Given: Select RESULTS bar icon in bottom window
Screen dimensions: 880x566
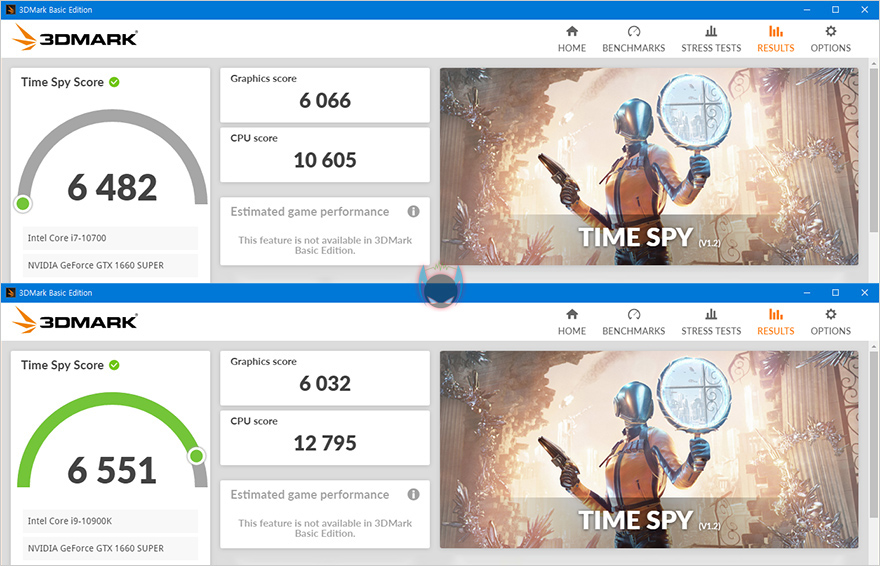Looking at the screenshot, I should coord(776,314).
